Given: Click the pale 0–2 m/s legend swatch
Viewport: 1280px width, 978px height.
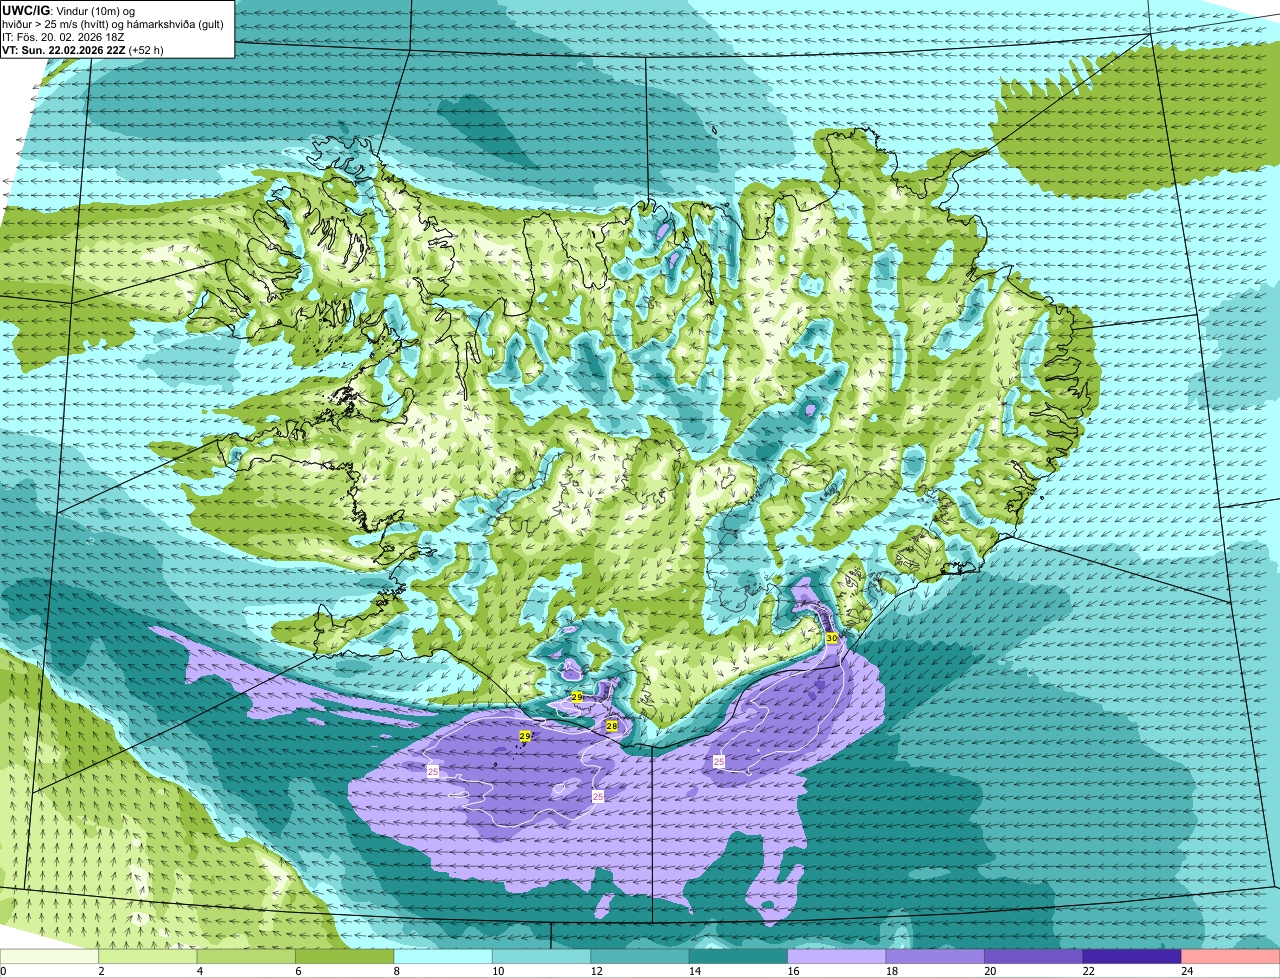Looking at the screenshot, I should click(x=49, y=956).
